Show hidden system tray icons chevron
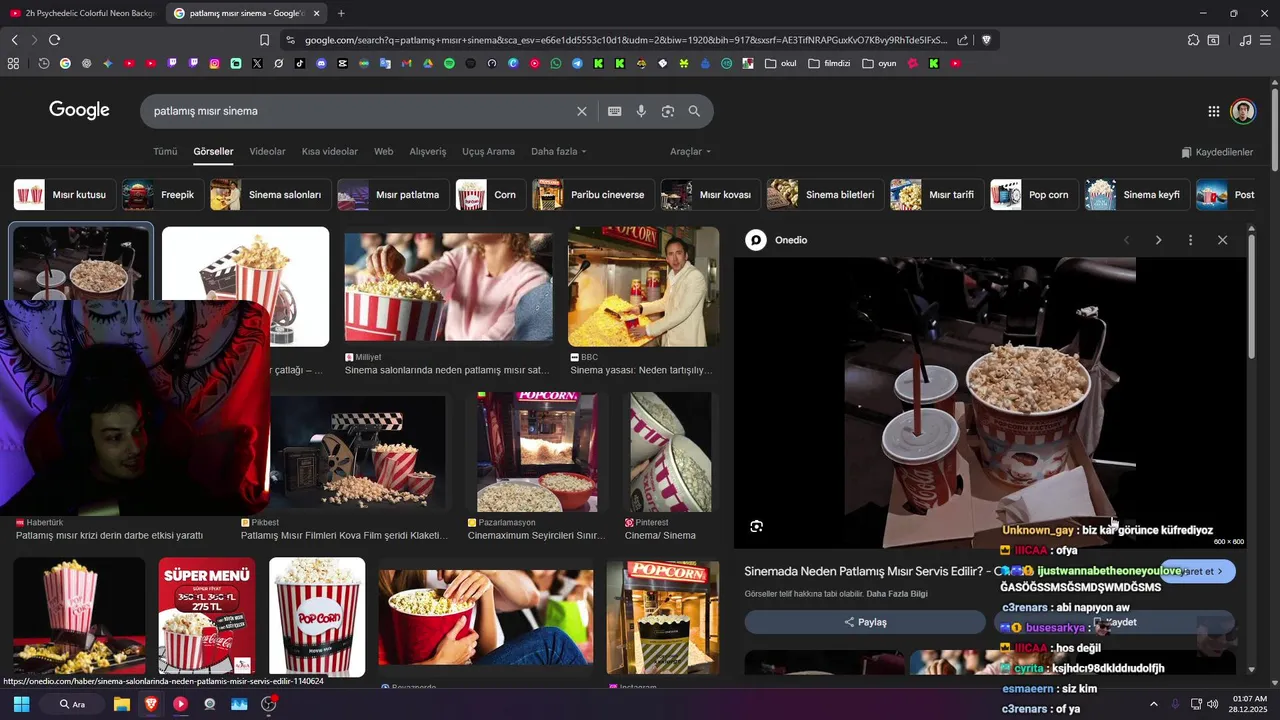 click(x=1153, y=704)
